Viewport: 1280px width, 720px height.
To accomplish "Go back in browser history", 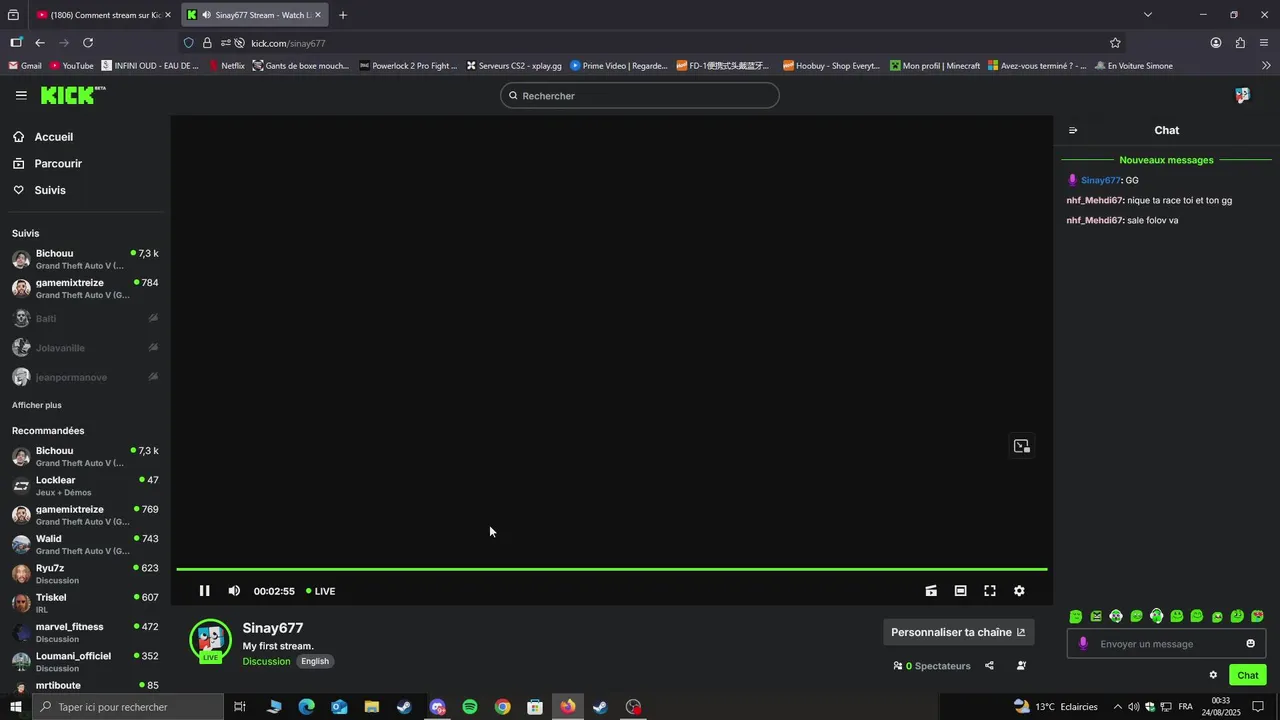I will pos(40,43).
